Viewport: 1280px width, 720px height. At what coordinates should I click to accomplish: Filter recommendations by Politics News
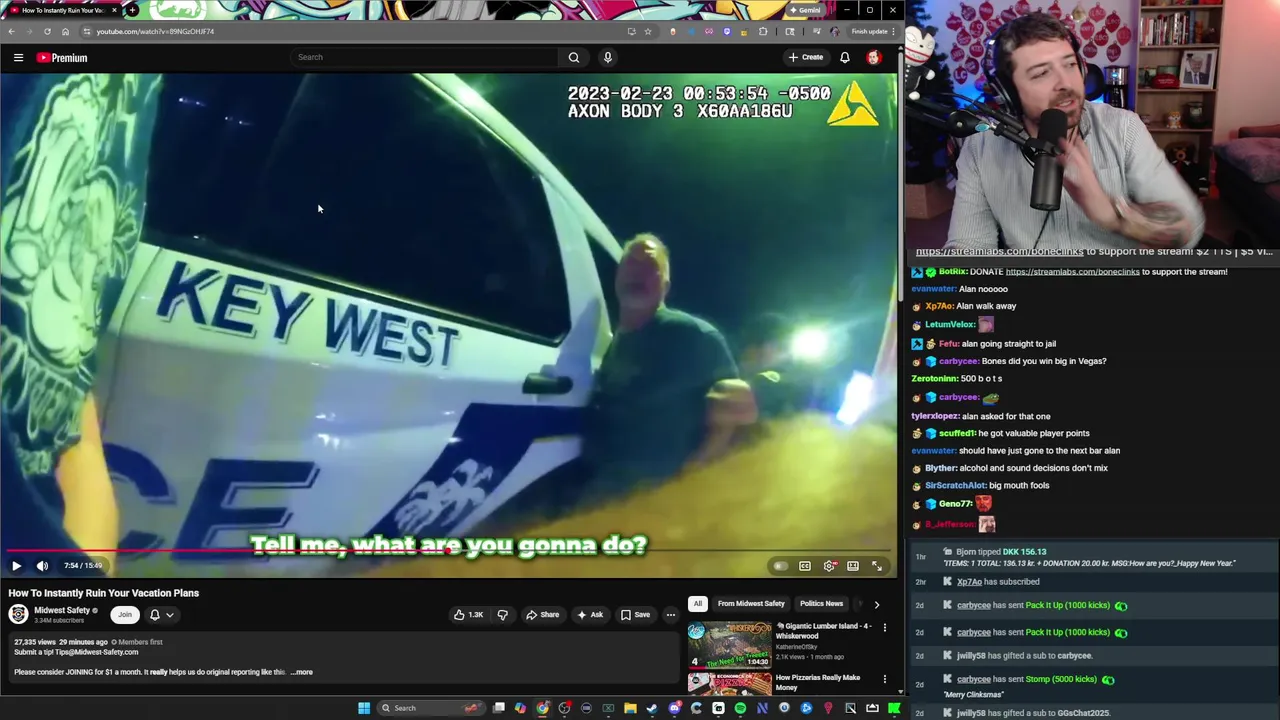click(x=821, y=604)
